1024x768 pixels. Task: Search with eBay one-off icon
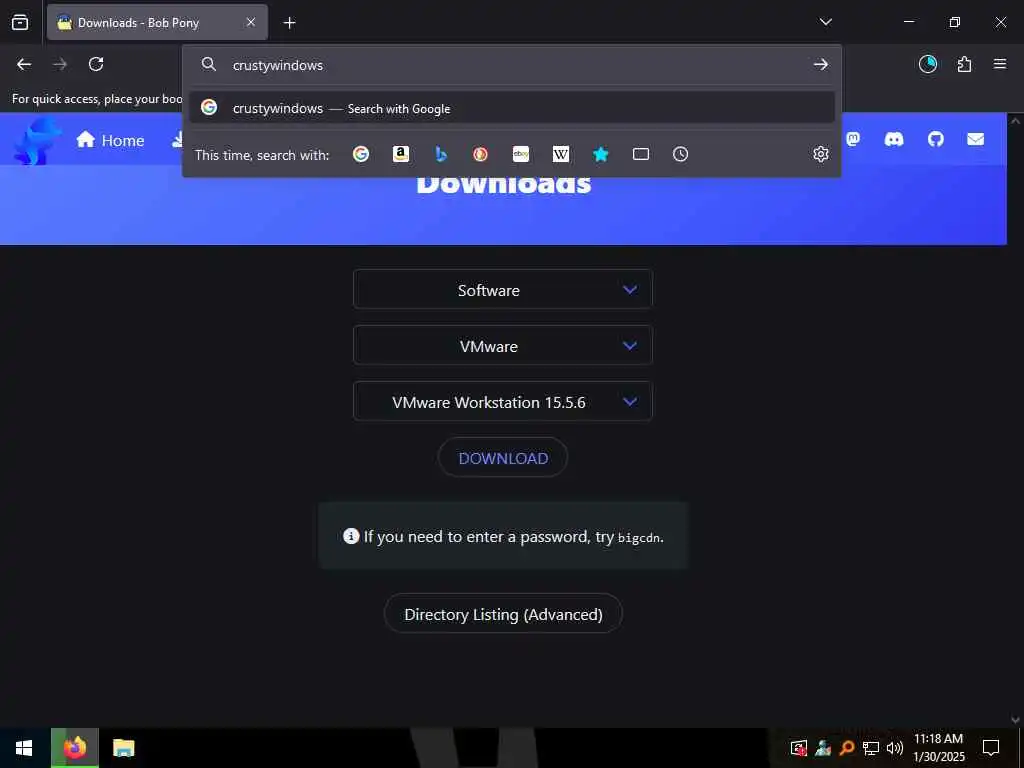(521, 154)
